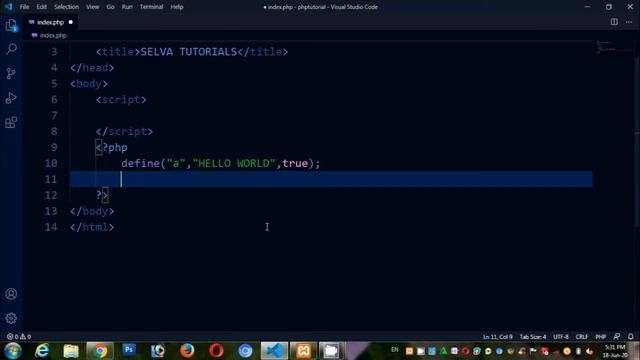Open the Source Control view
This screenshot has width=640, height=360.
[11, 73]
